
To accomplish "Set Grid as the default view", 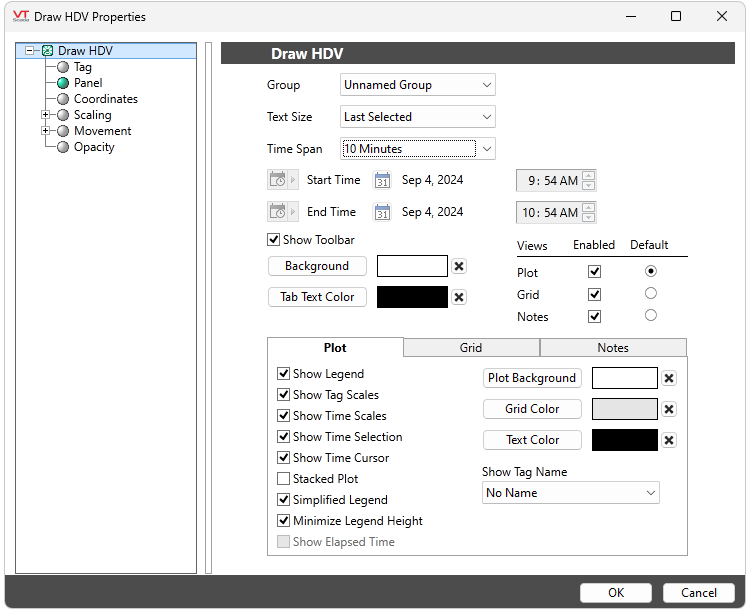I will coord(651,293).
